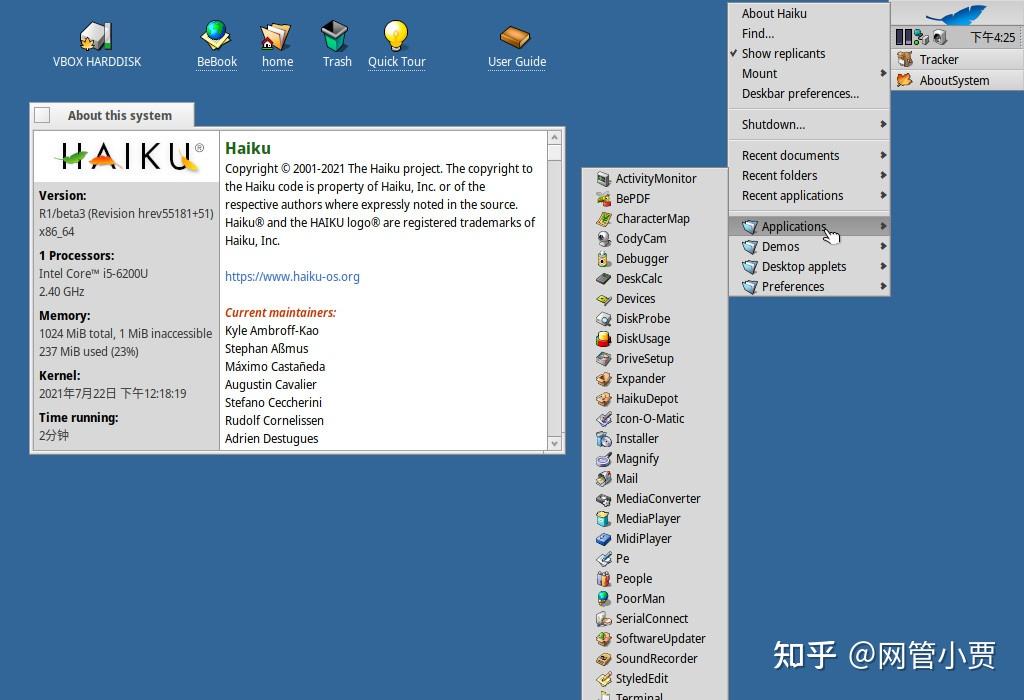Viewport: 1024px width, 700px height.
Task: Open the Trash desktop icon
Action: click(336, 44)
